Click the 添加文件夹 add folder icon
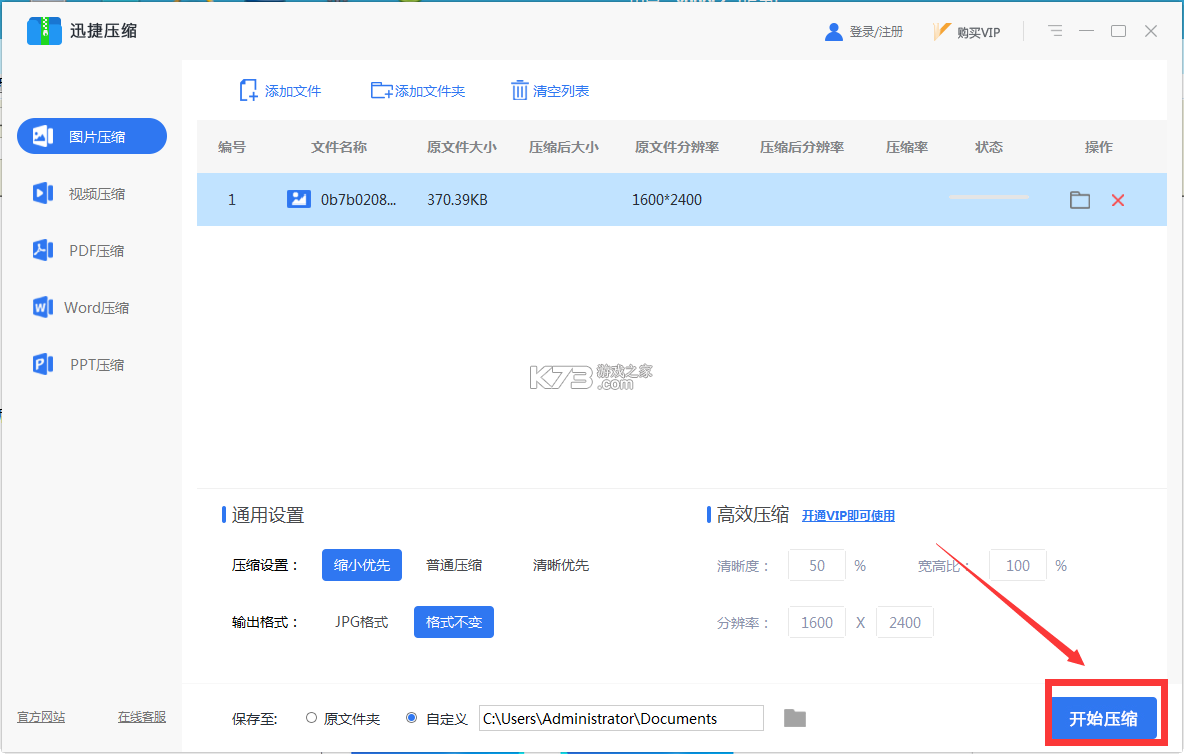The height and width of the screenshot is (754, 1184). pyautogui.click(x=381, y=91)
